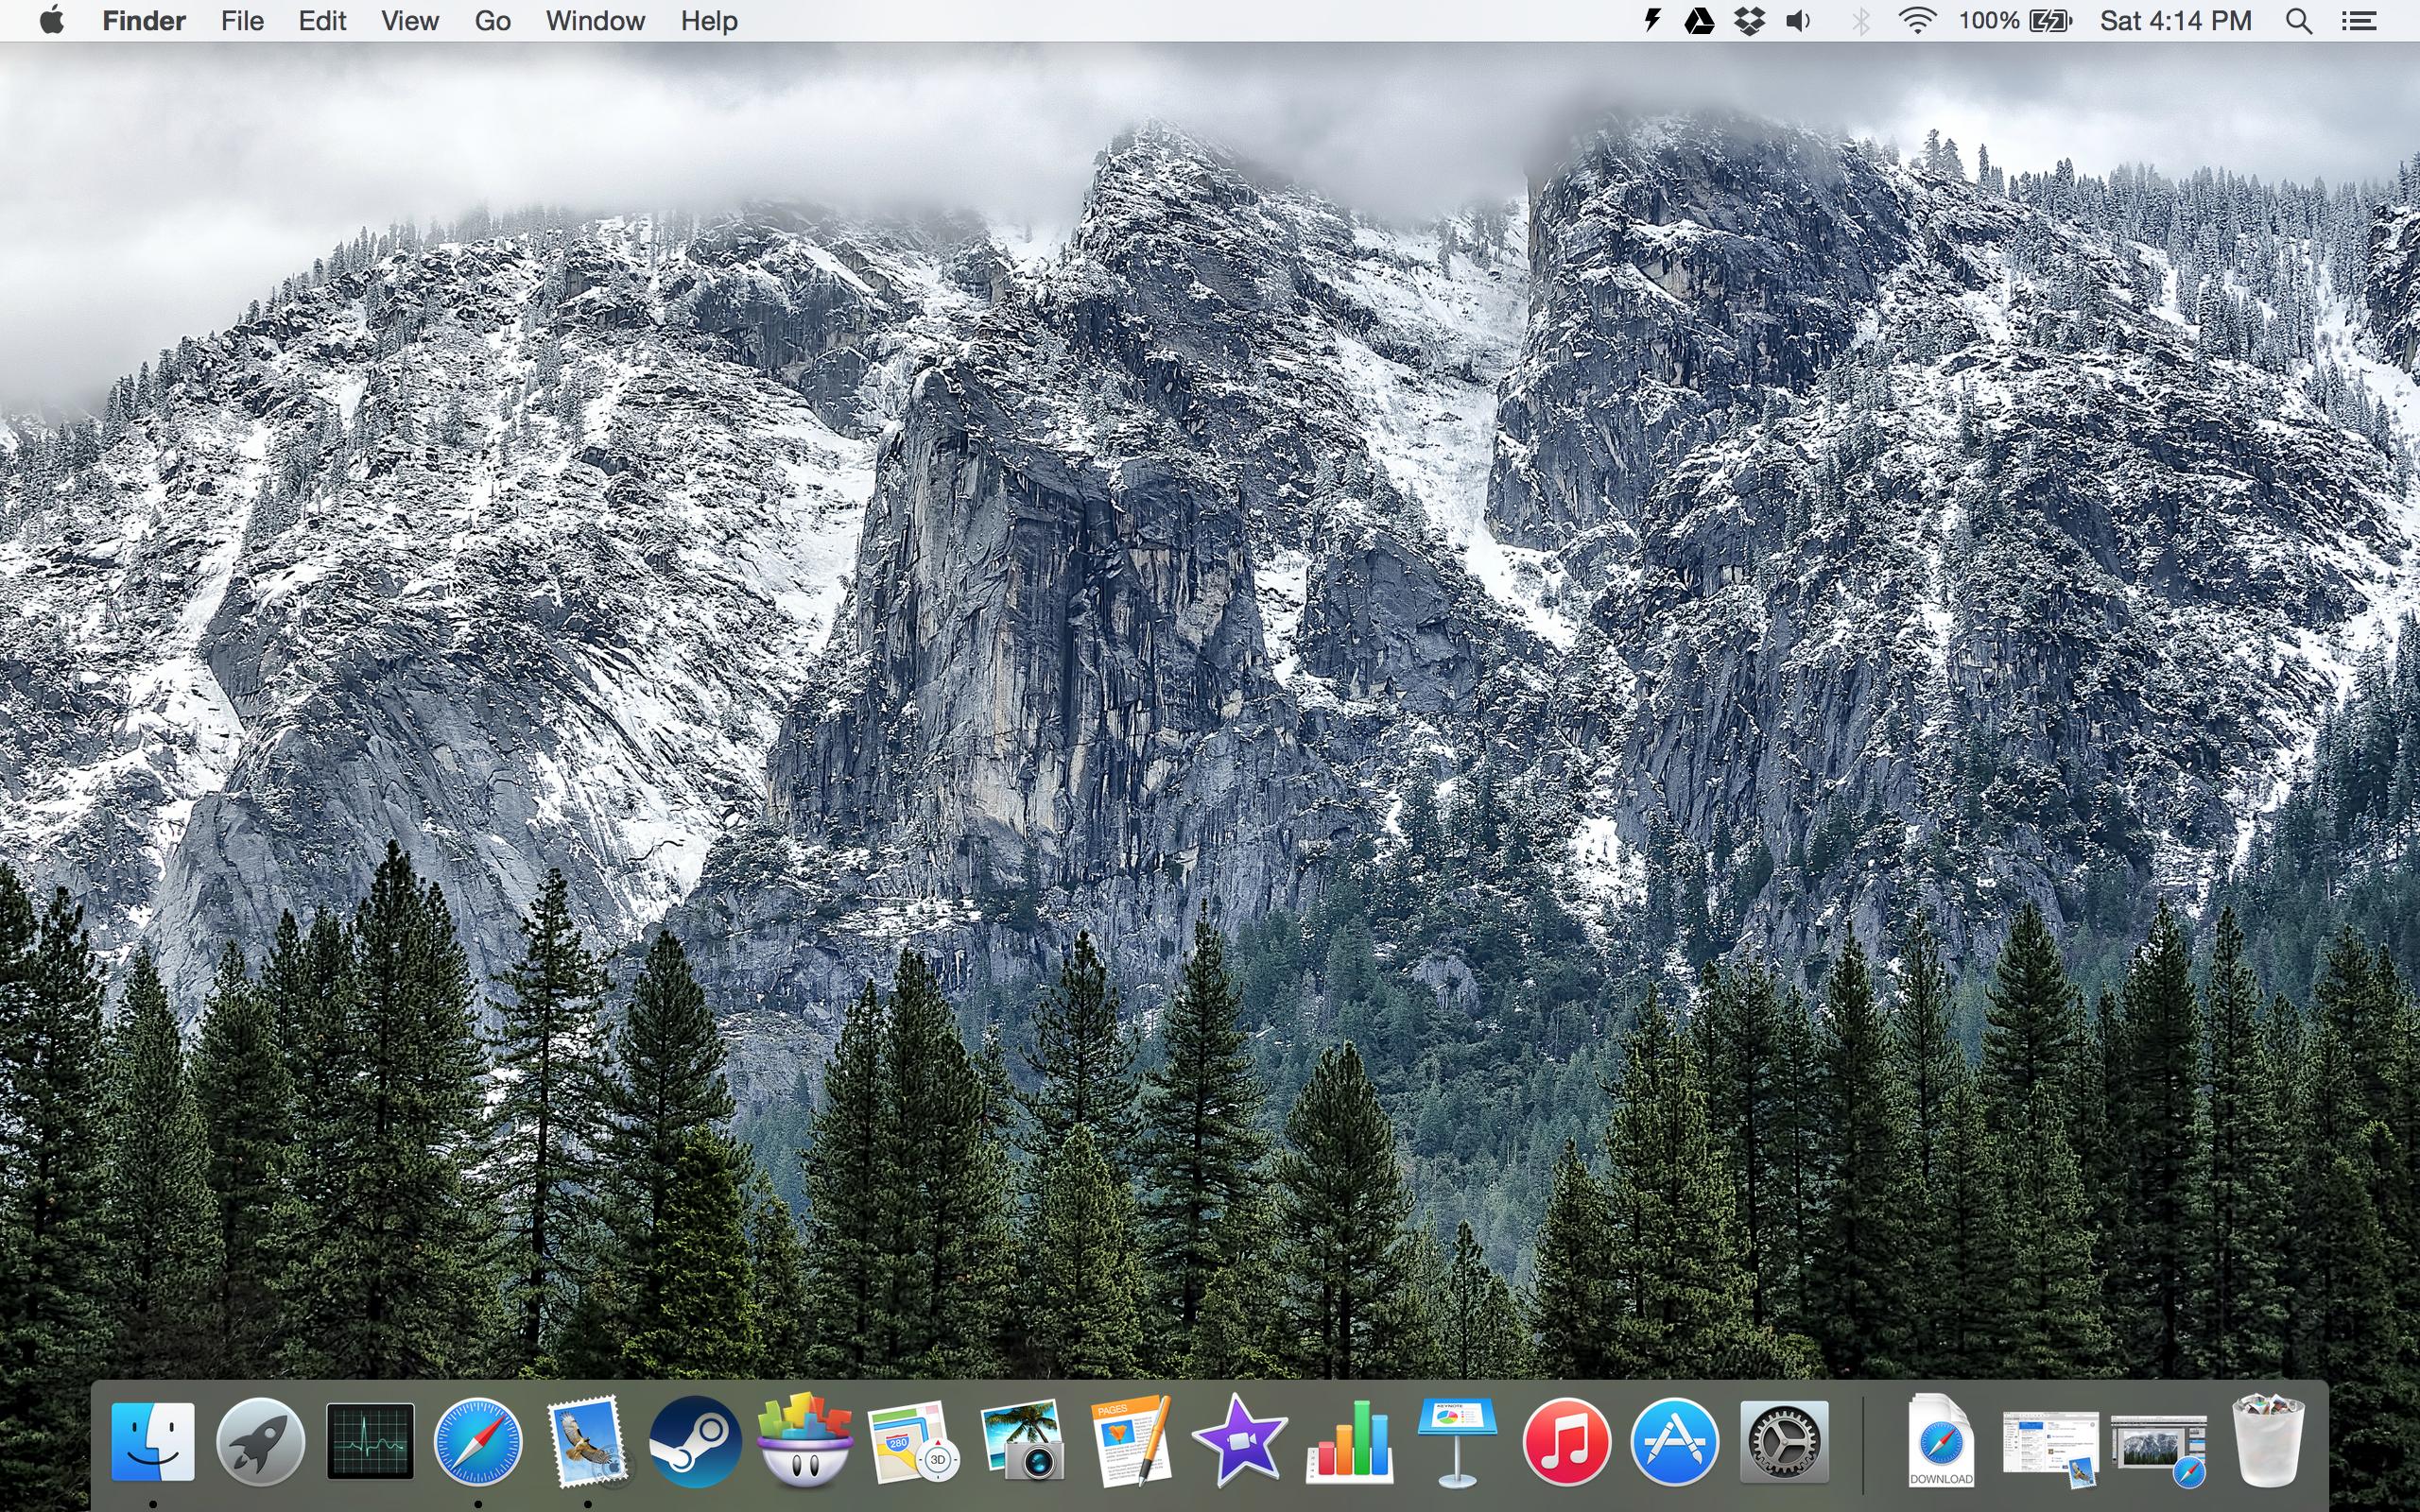Image resolution: width=2420 pixels, height=1512 pixels.
Task: Open the Mail stamp icon
Action: point(587,1441)
